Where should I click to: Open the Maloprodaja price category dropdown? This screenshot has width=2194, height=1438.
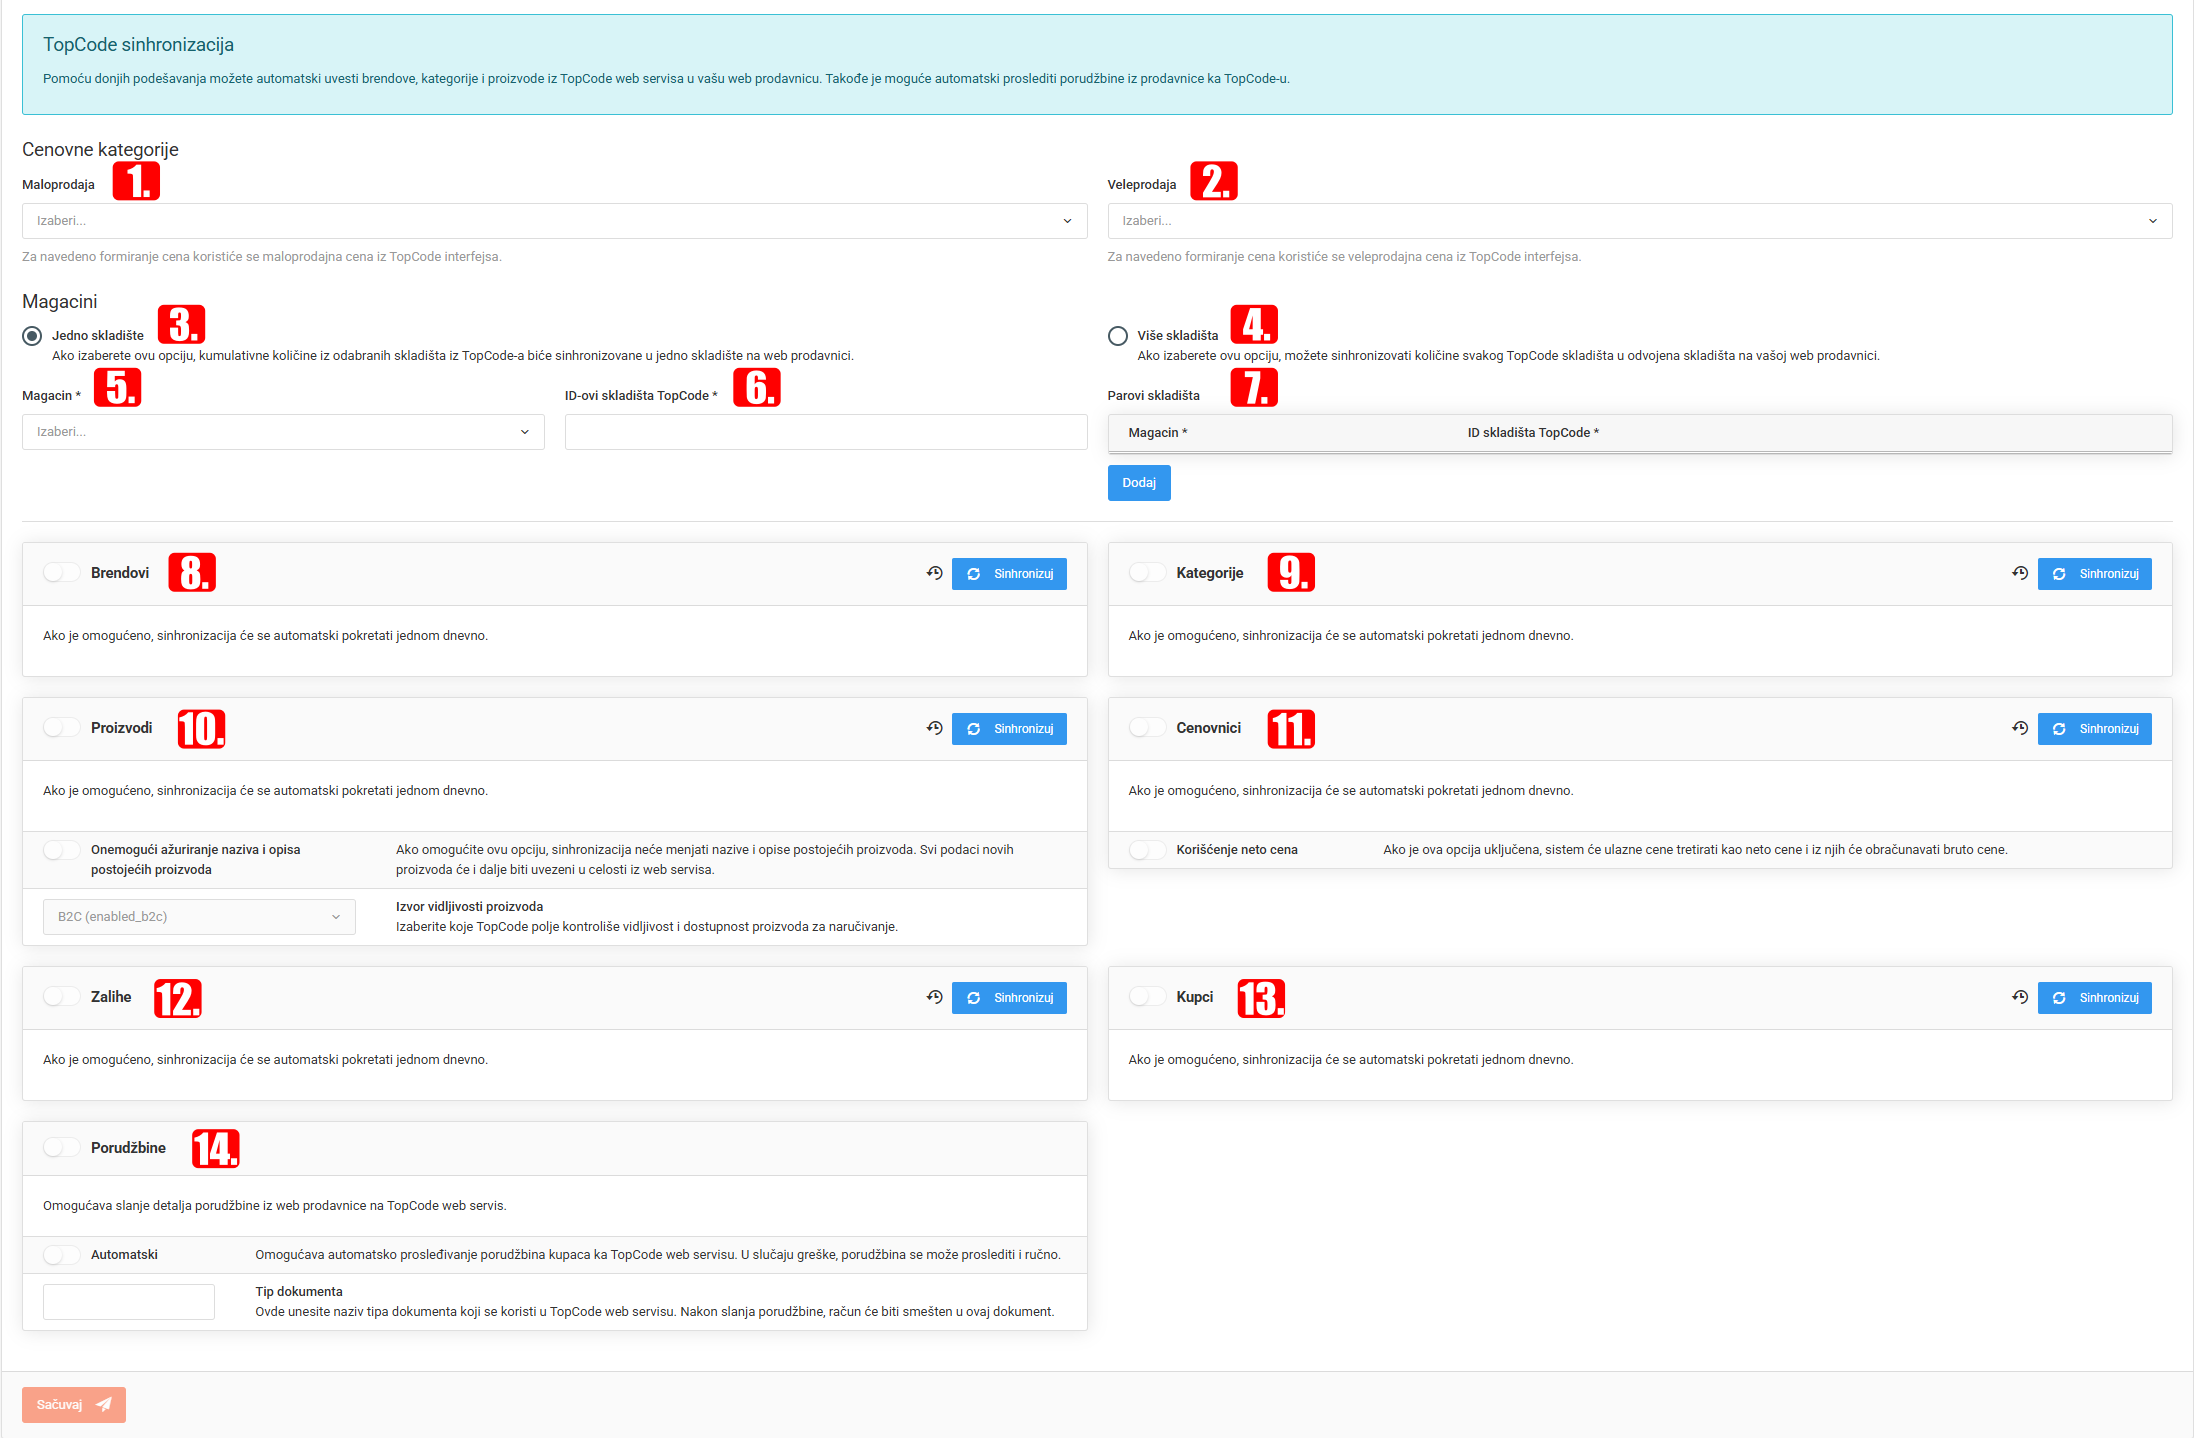(554, 221)
